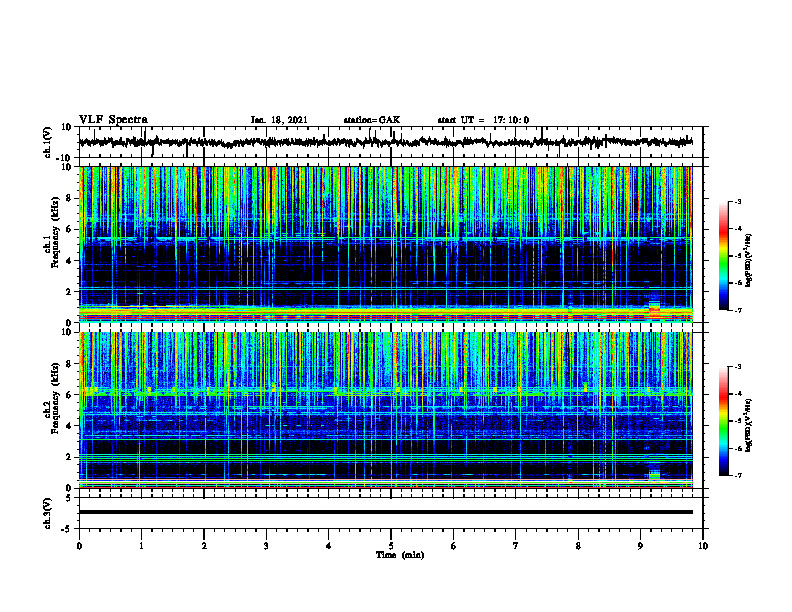The image size is (792, 612).
Task: Click the "8" kHz tick on ch.1 frequency axis
Action: [70, 198]
